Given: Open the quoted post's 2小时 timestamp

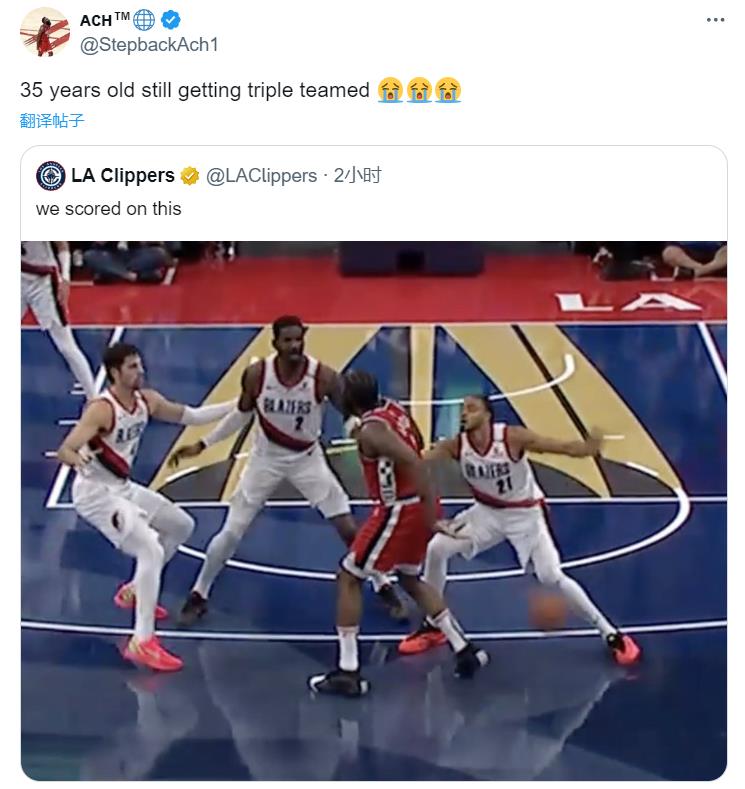Looking at the screenshot, I should (357, 176).
